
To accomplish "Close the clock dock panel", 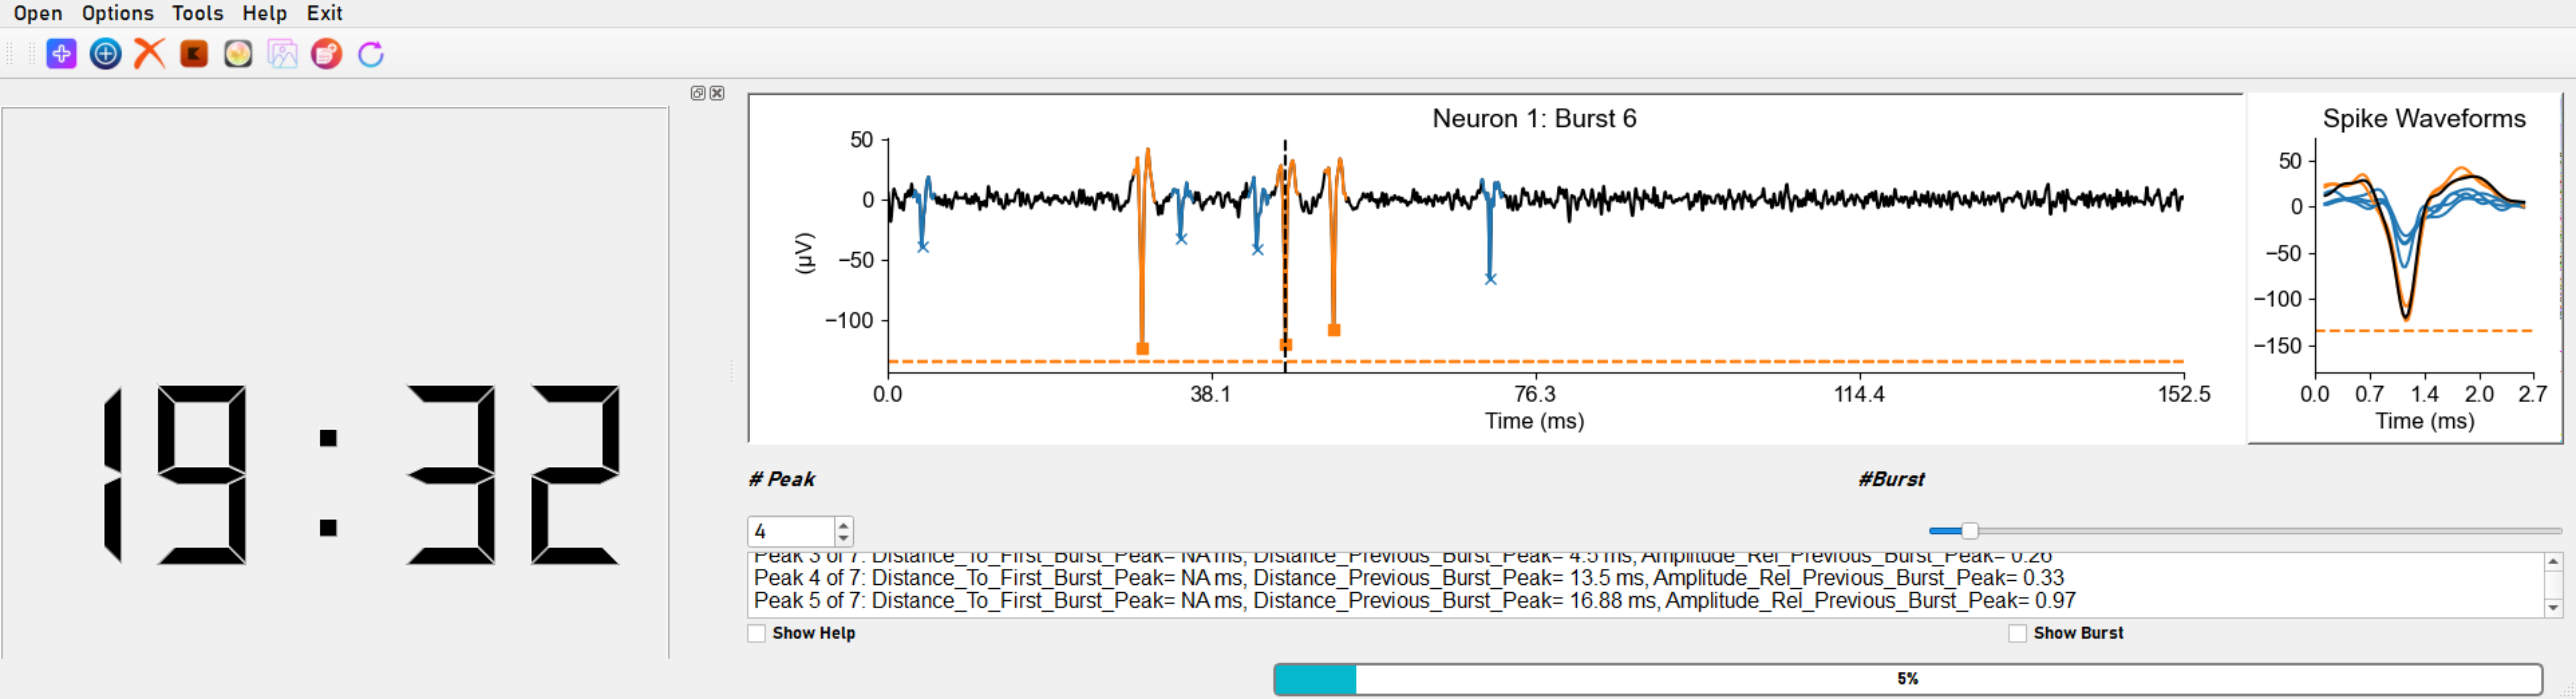I will [x=717, y=93].
